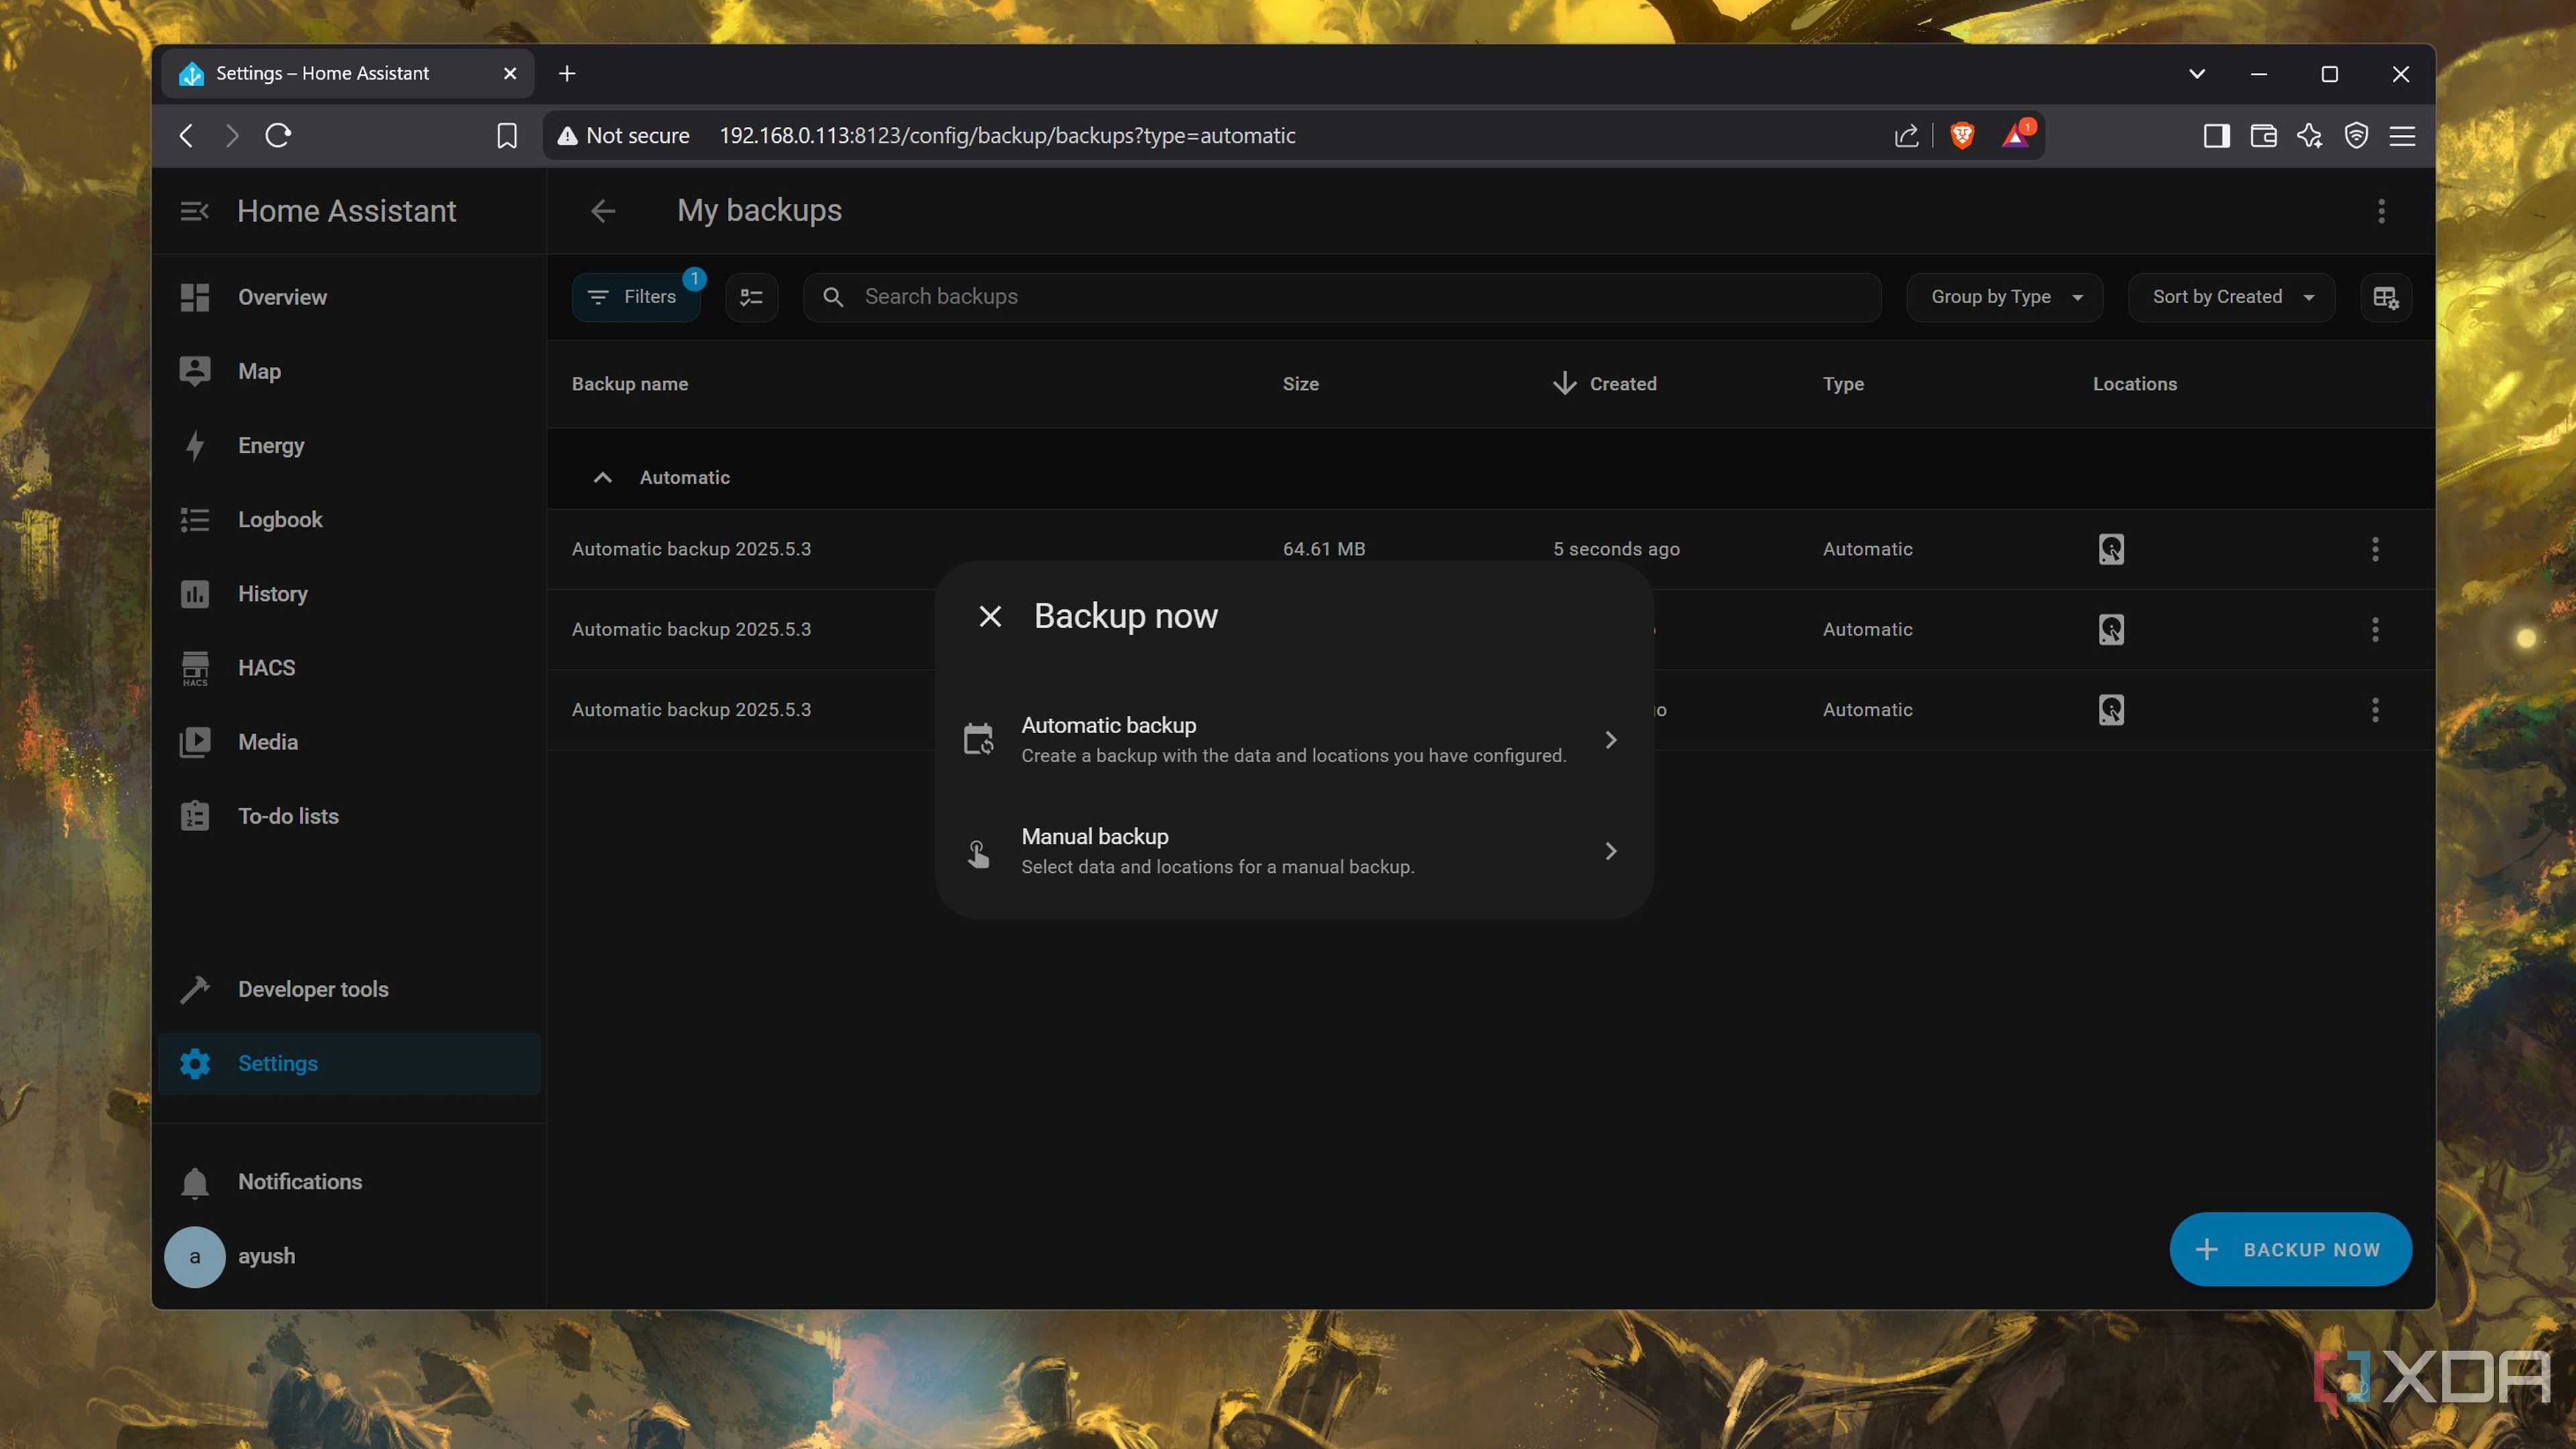Reload the page in browser

coord(278,135)
